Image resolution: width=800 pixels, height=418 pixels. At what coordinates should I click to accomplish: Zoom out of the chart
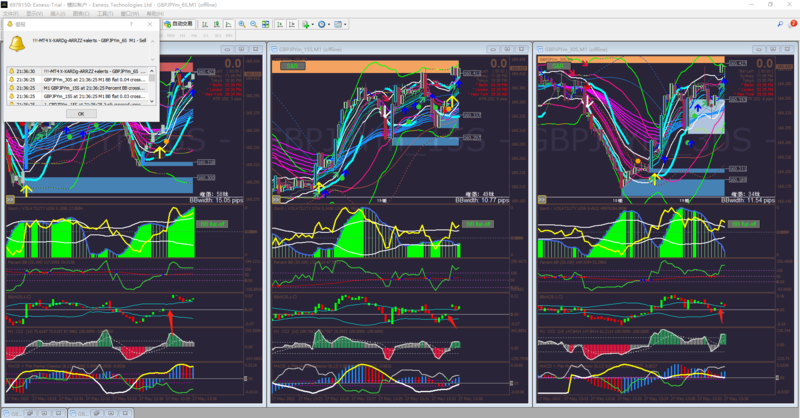pos(254,24)
